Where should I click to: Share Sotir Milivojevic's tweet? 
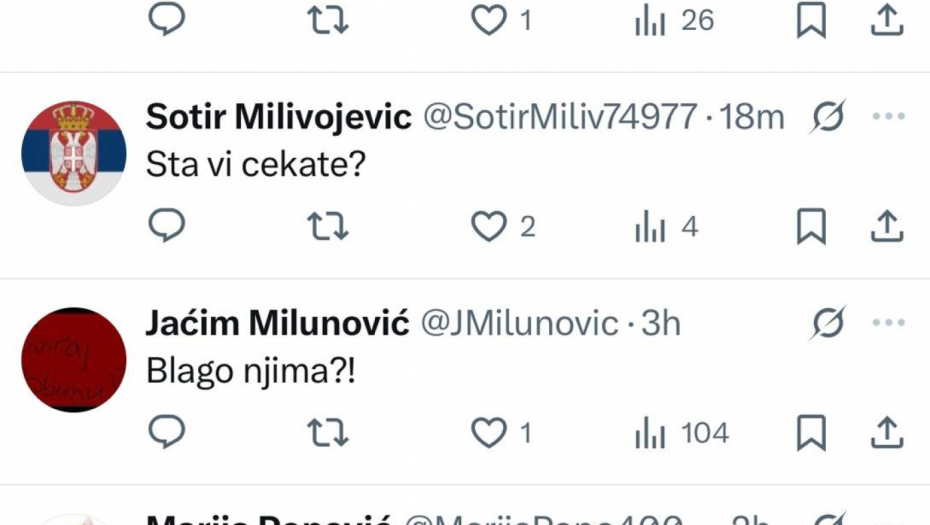click(x=887, y=227)
